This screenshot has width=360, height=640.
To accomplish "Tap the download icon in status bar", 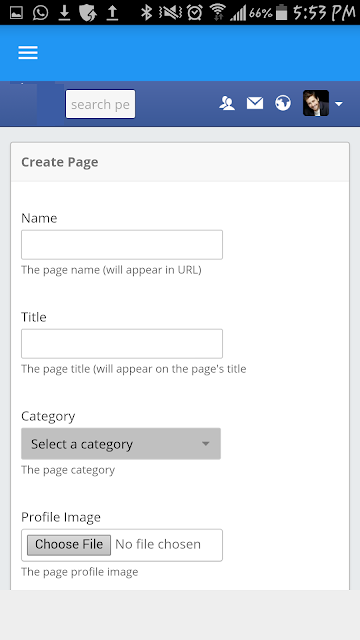I will click(64, 13).
